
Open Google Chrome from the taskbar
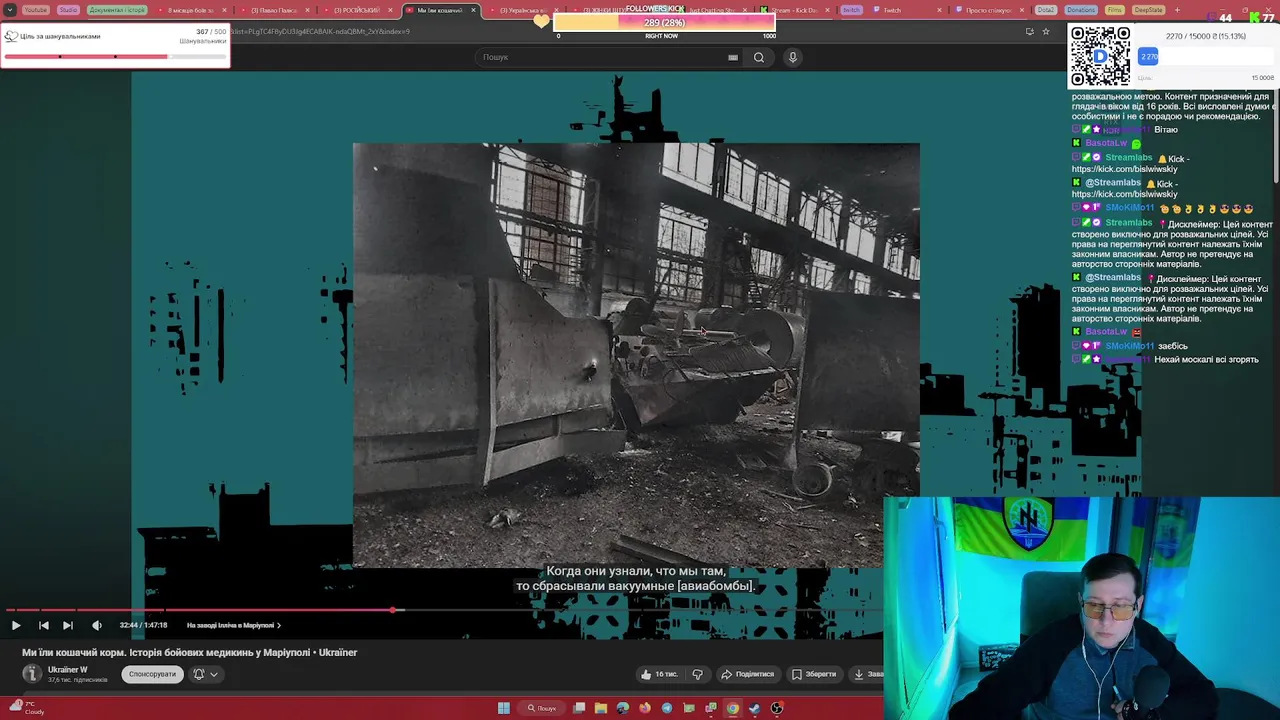coord(733,708)
